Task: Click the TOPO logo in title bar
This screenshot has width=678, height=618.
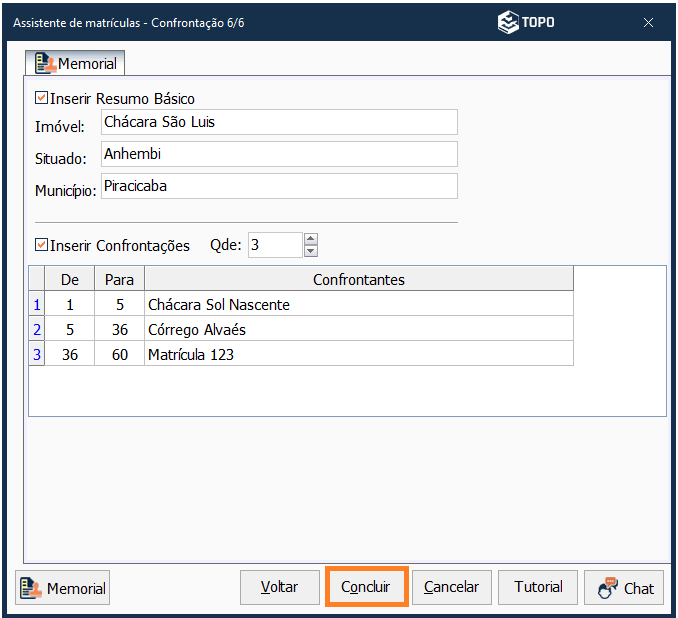Action: 526,22
